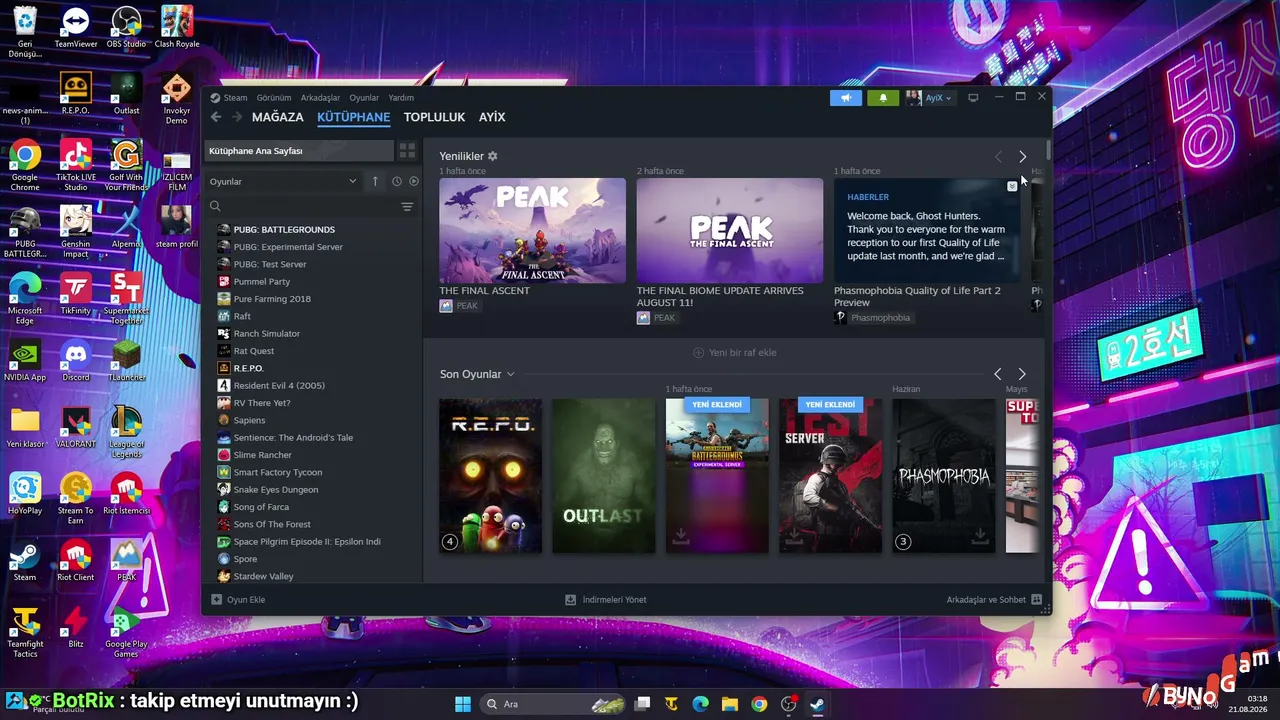Open the advanced filter icon in library sidebar
1280x720 pixels.
[x=407, y=207]
